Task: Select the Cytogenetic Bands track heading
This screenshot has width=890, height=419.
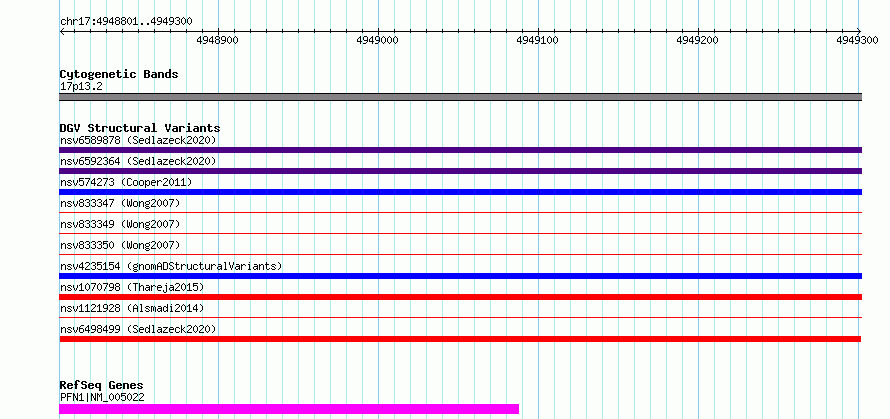Action: [119, 74]
